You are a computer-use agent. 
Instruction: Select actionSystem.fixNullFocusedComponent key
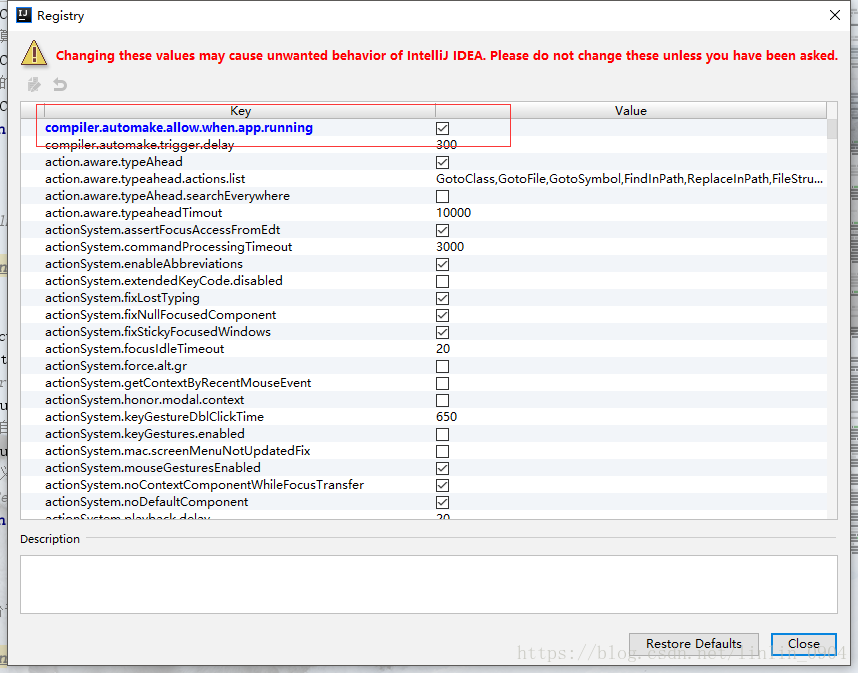[160, 315]
